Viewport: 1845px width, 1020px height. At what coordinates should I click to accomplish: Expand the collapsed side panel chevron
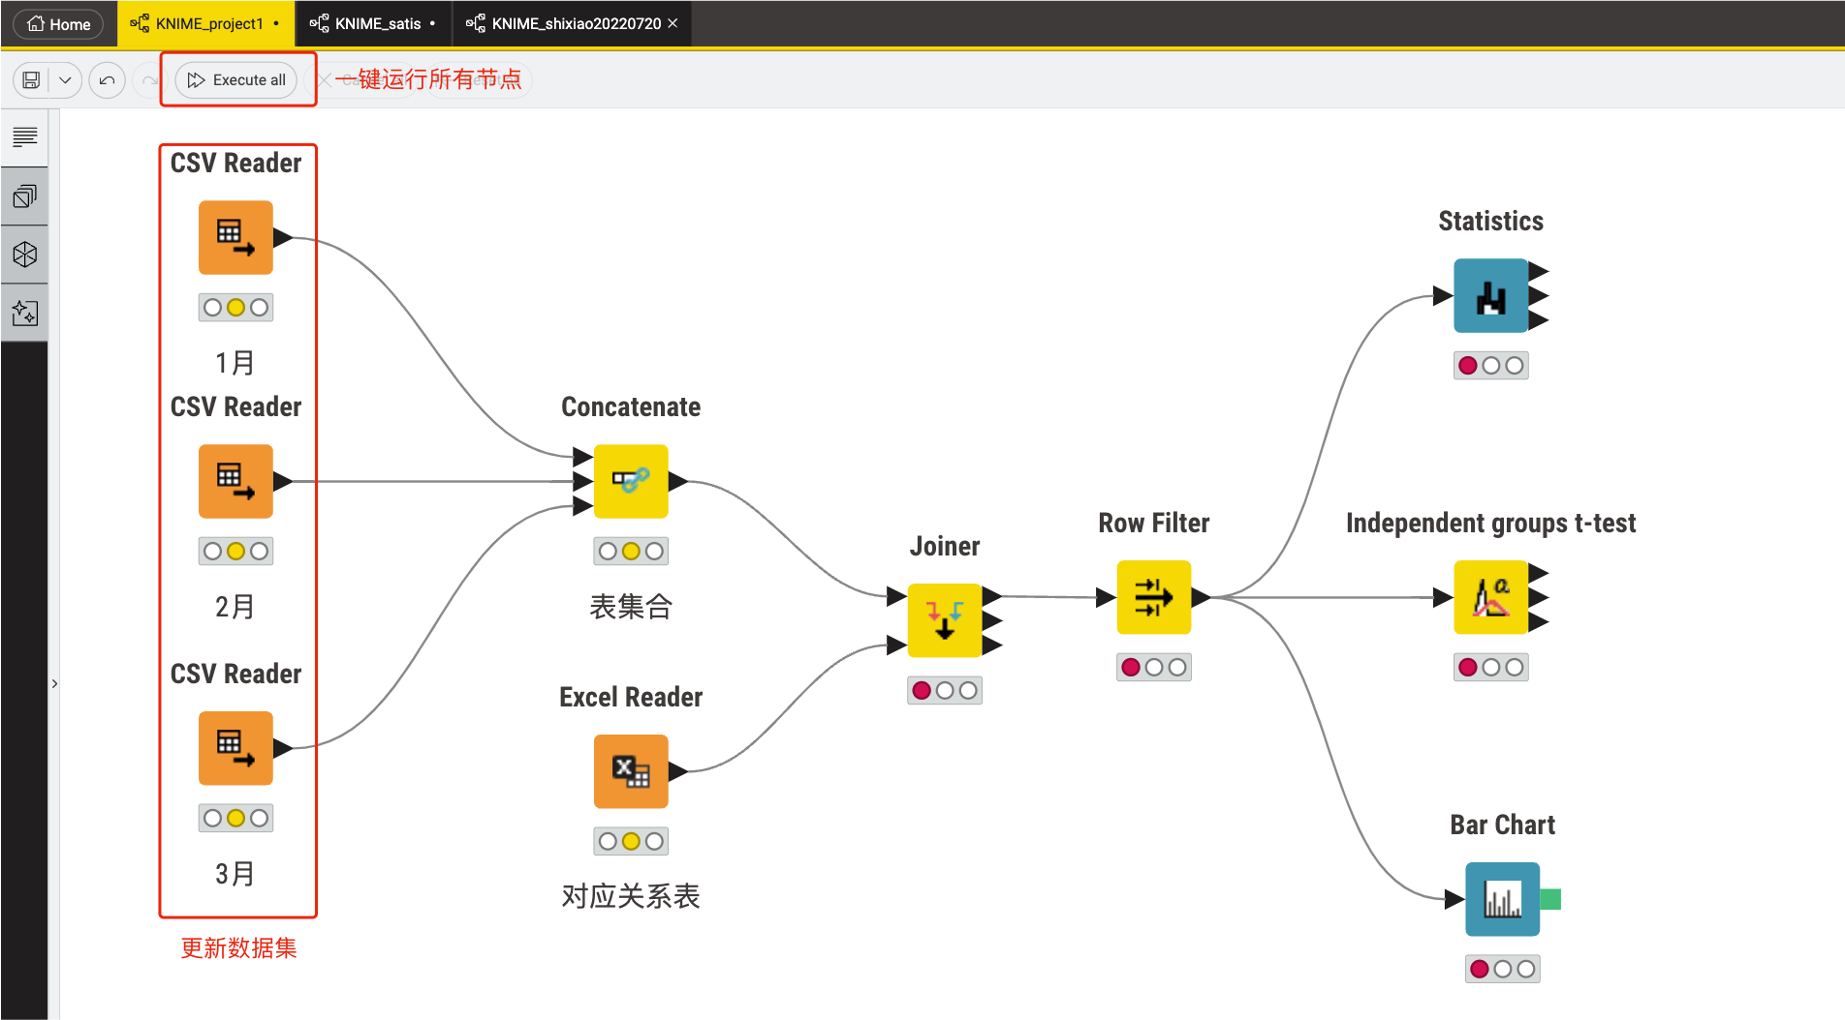[54, 684]
